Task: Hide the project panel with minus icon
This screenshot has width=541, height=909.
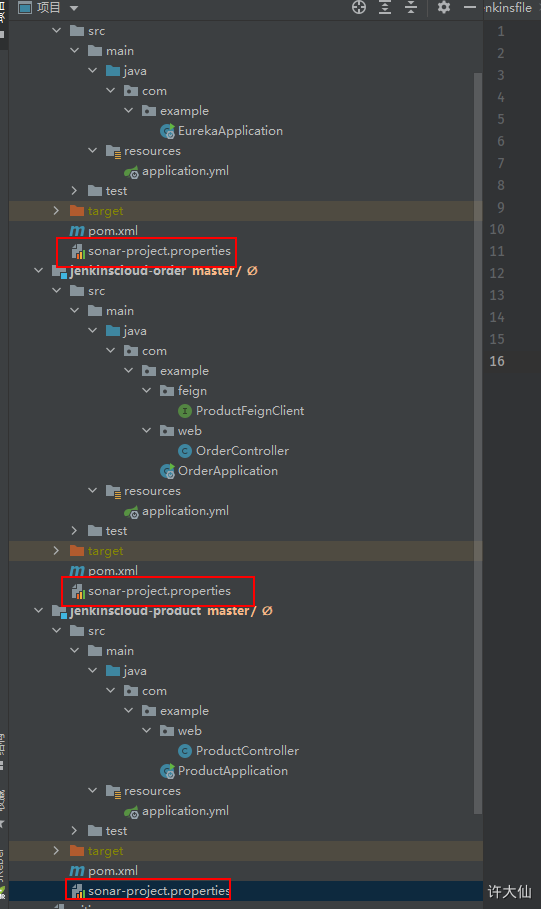Action: coord(470,8)
